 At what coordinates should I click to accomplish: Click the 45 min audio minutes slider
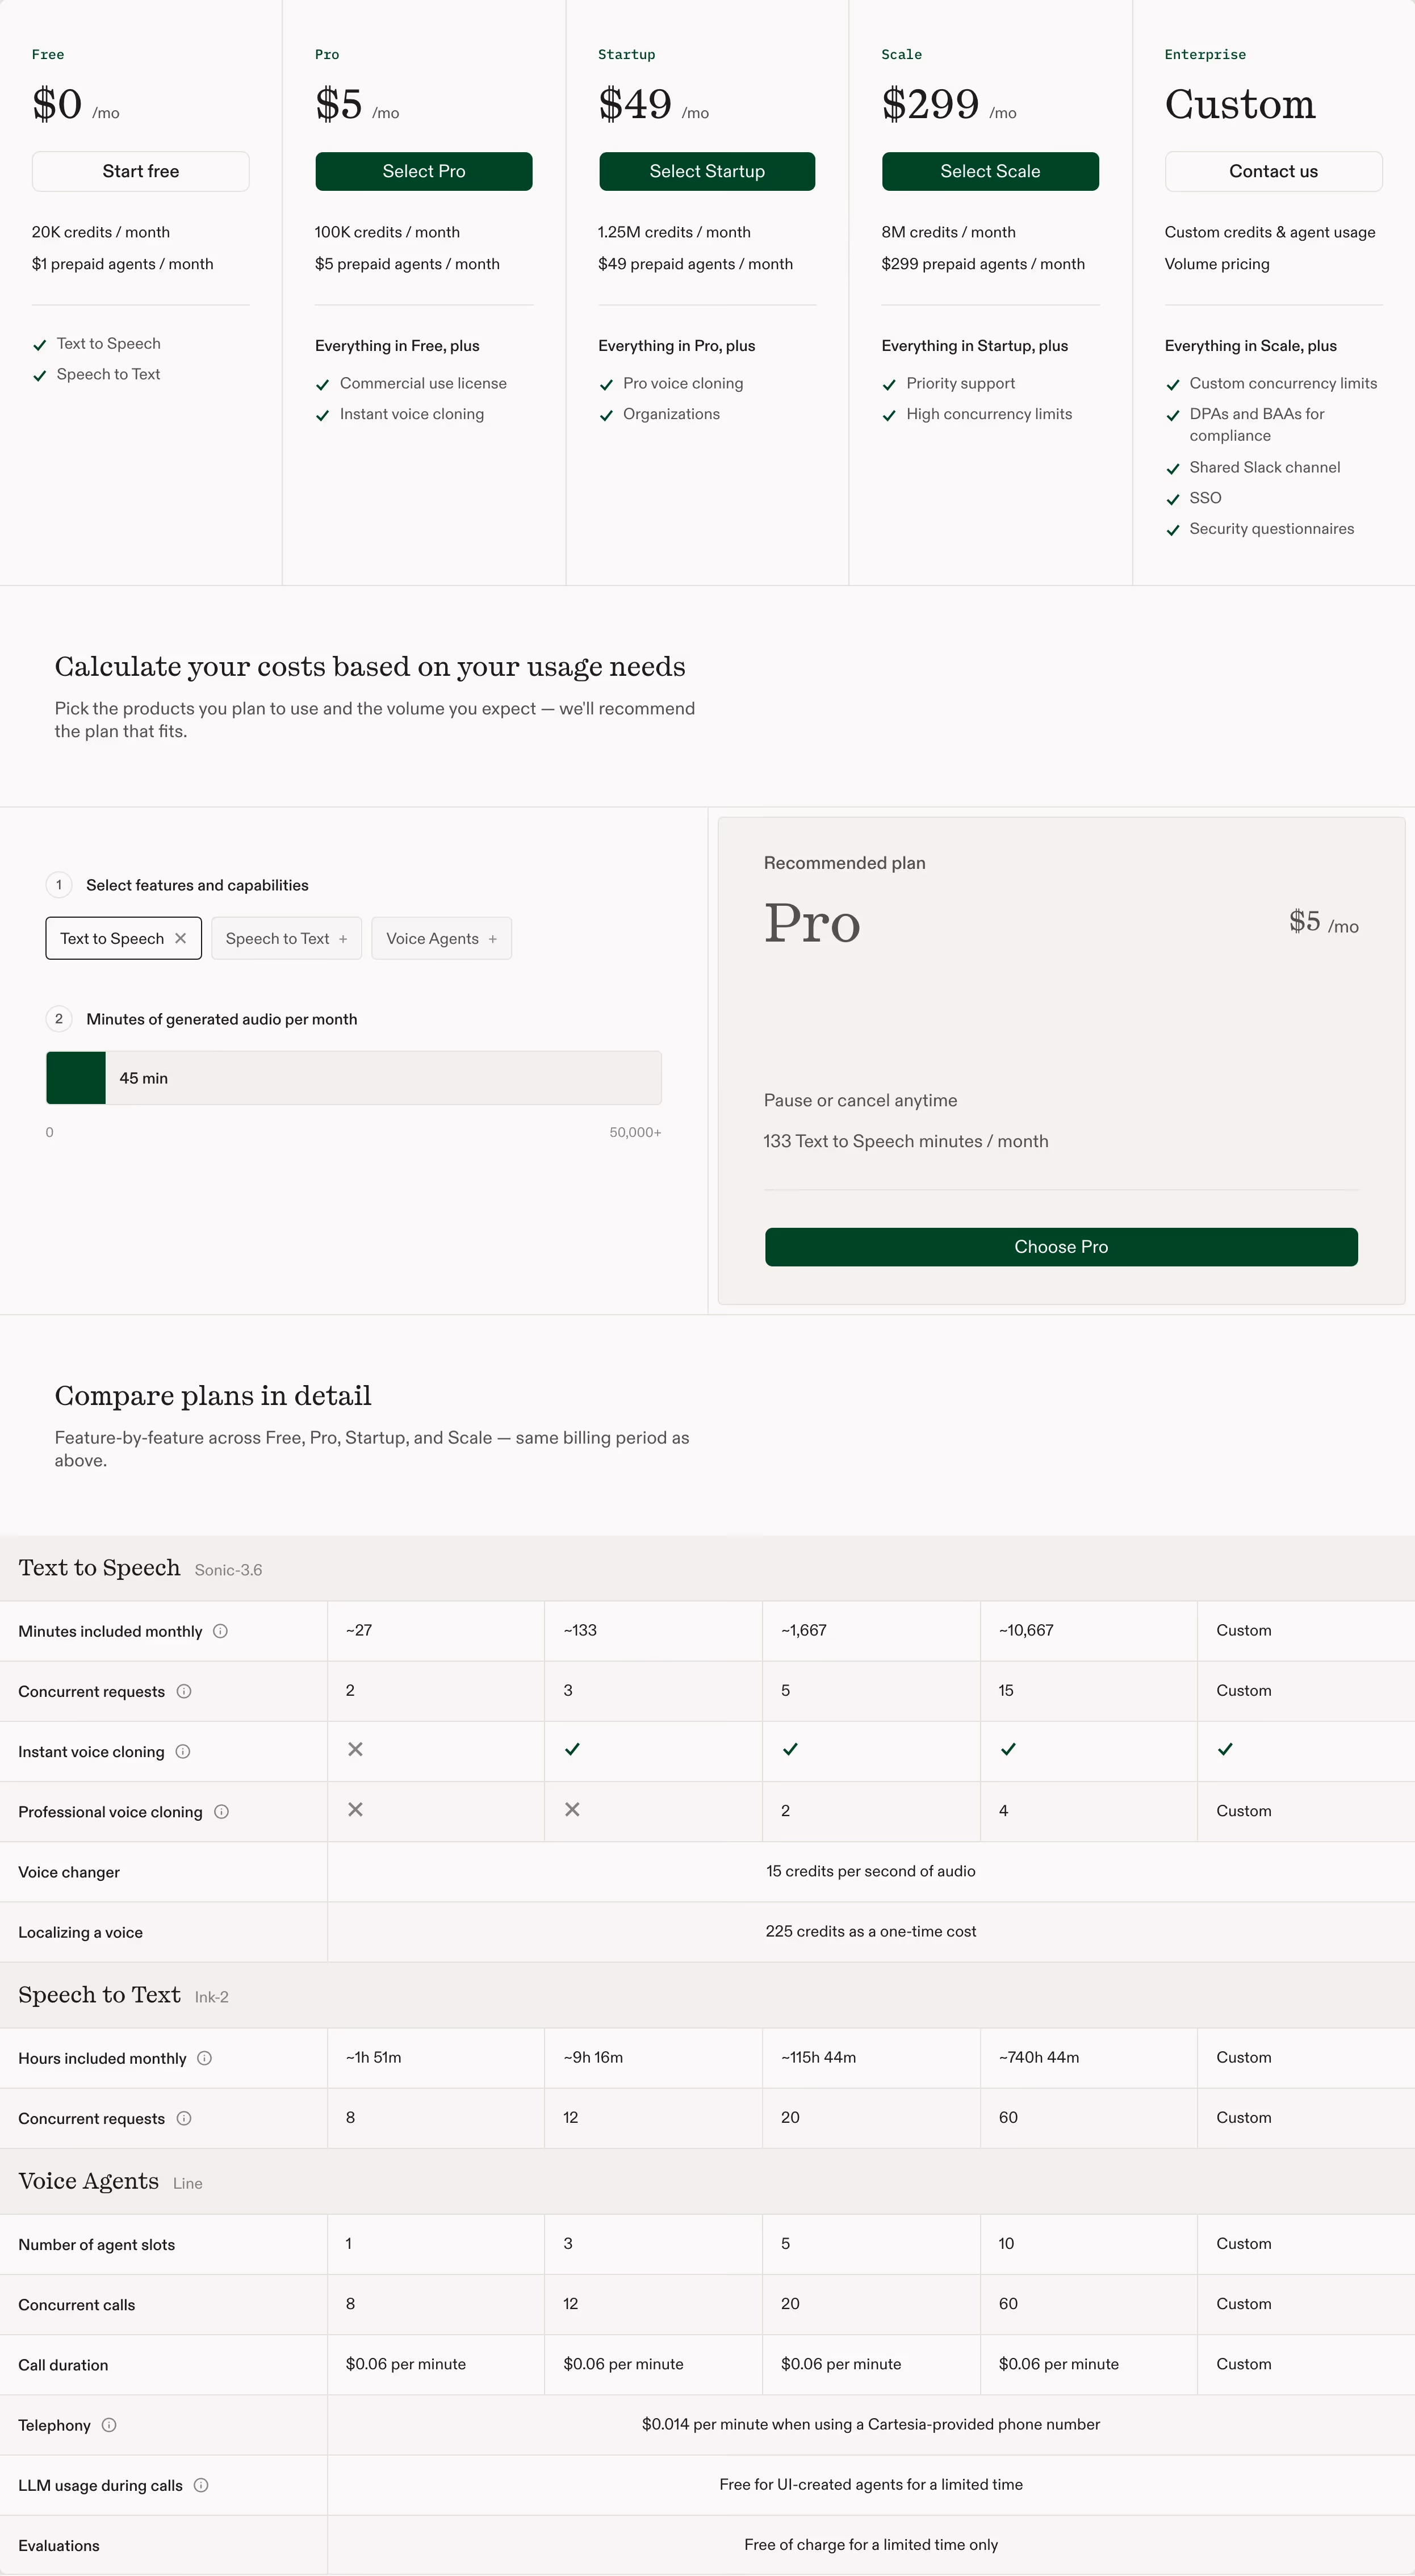354,1078
